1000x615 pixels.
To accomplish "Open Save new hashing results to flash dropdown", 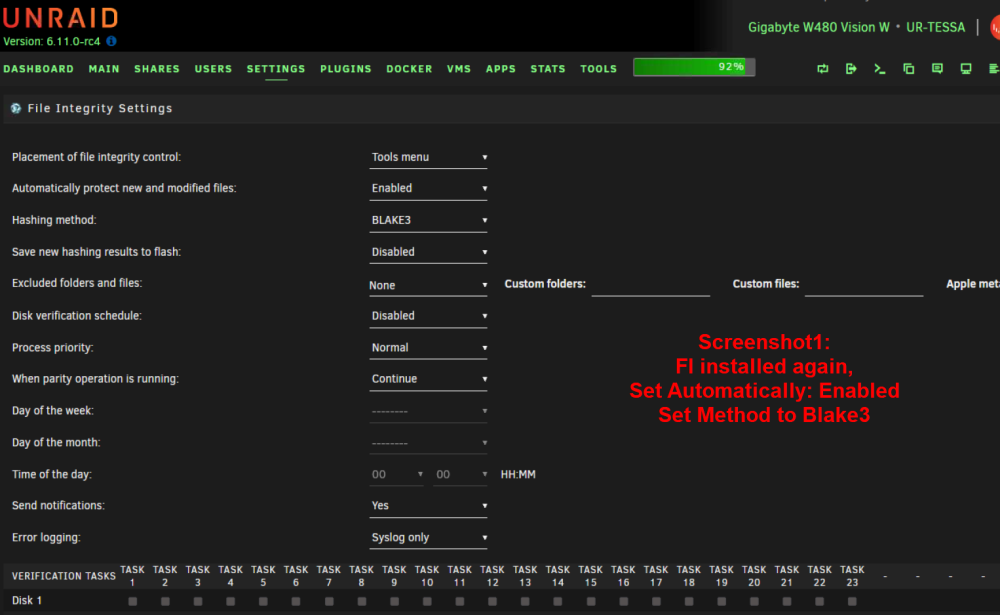I will [x=428, y=252].
